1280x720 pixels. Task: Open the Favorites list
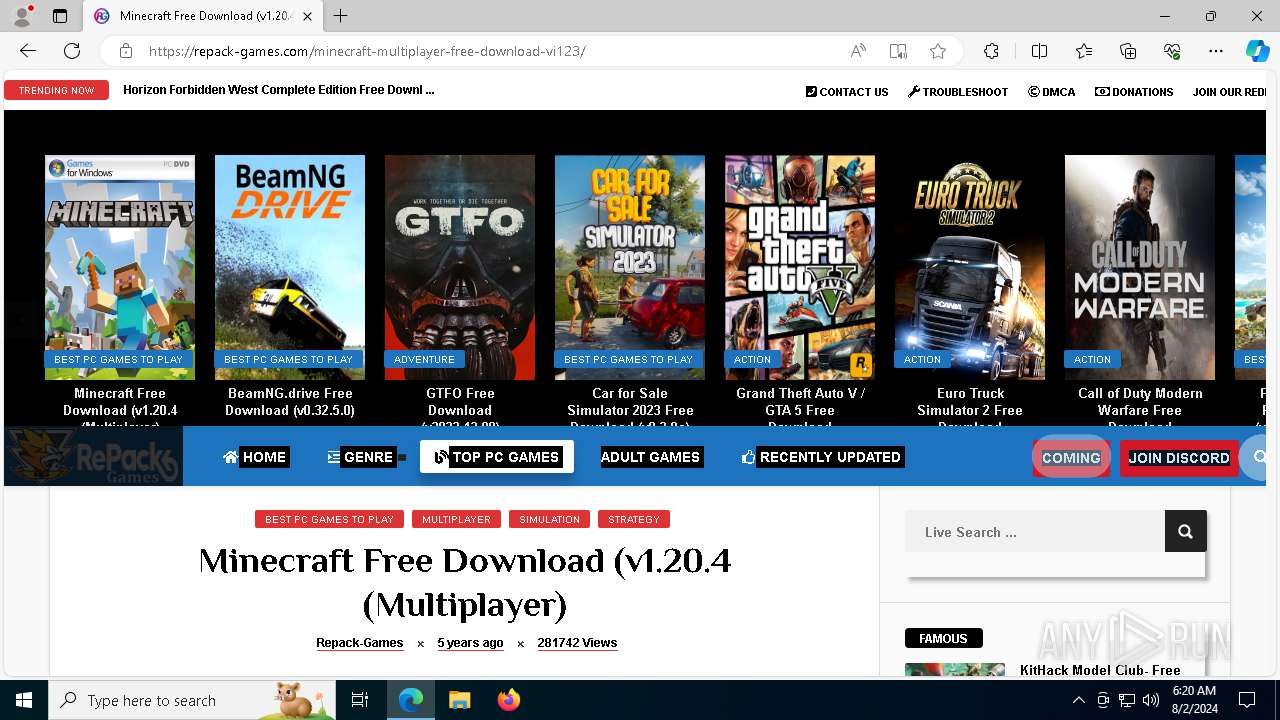pyautogui.click(x=1084, y=51)
